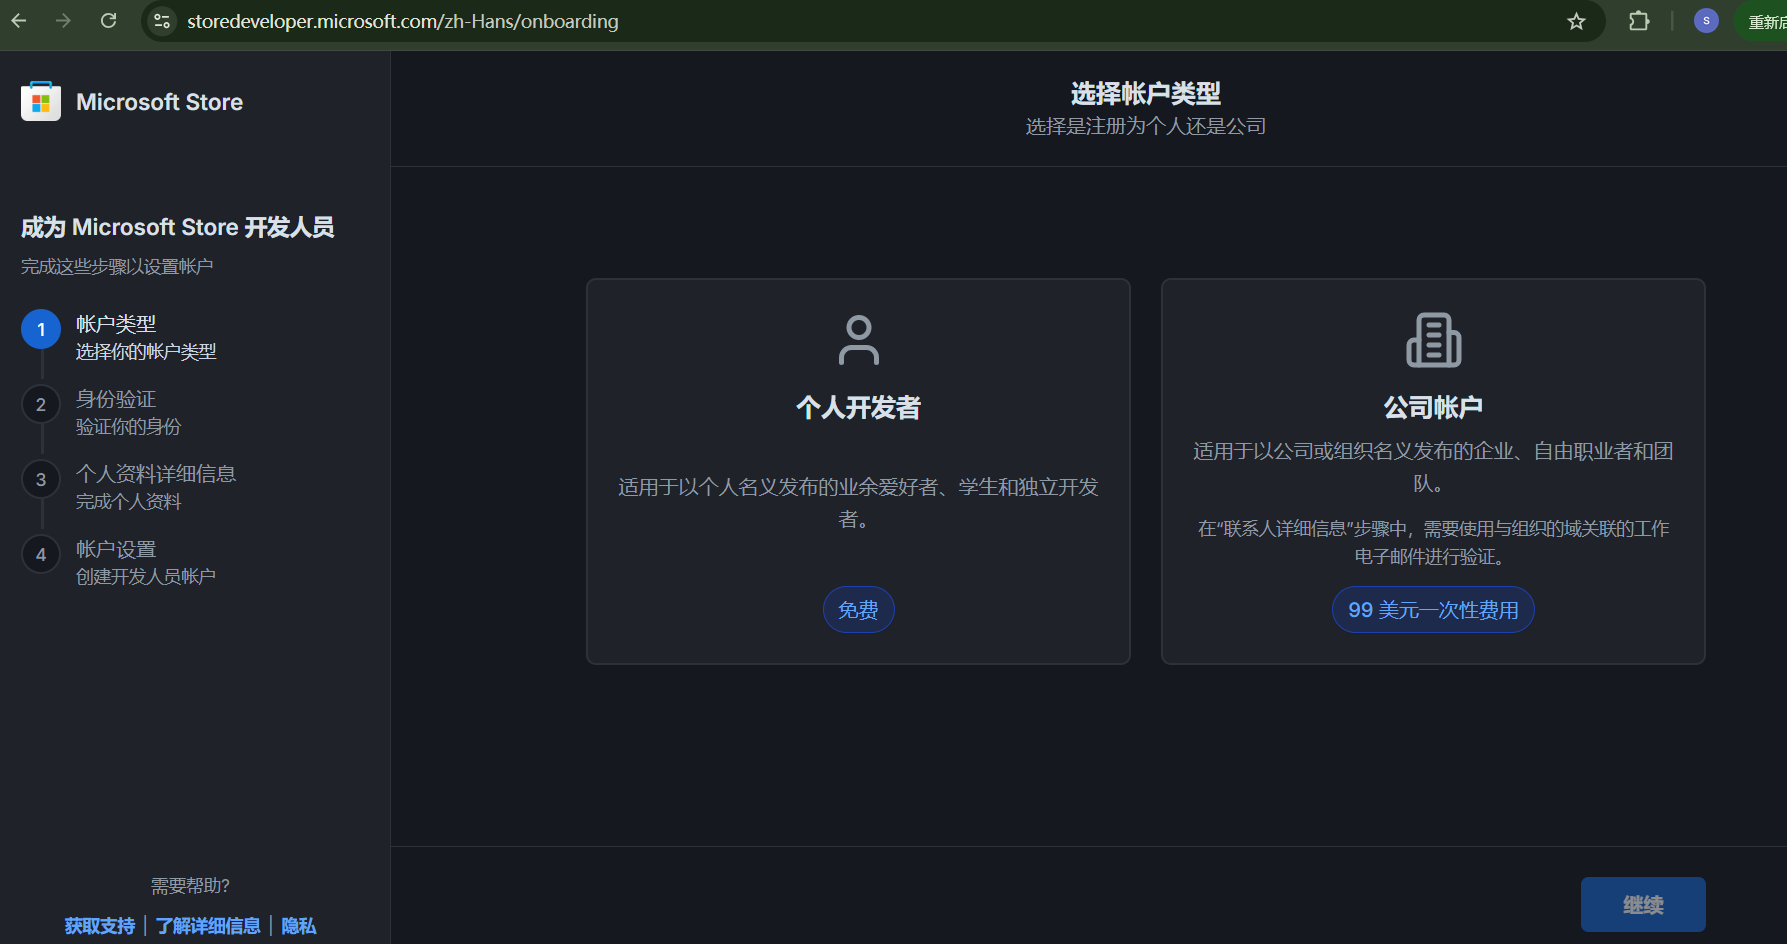Click the 免费 price badge
The width and height of the screenshot is (1787, 944).
click(x=858, y=610)
